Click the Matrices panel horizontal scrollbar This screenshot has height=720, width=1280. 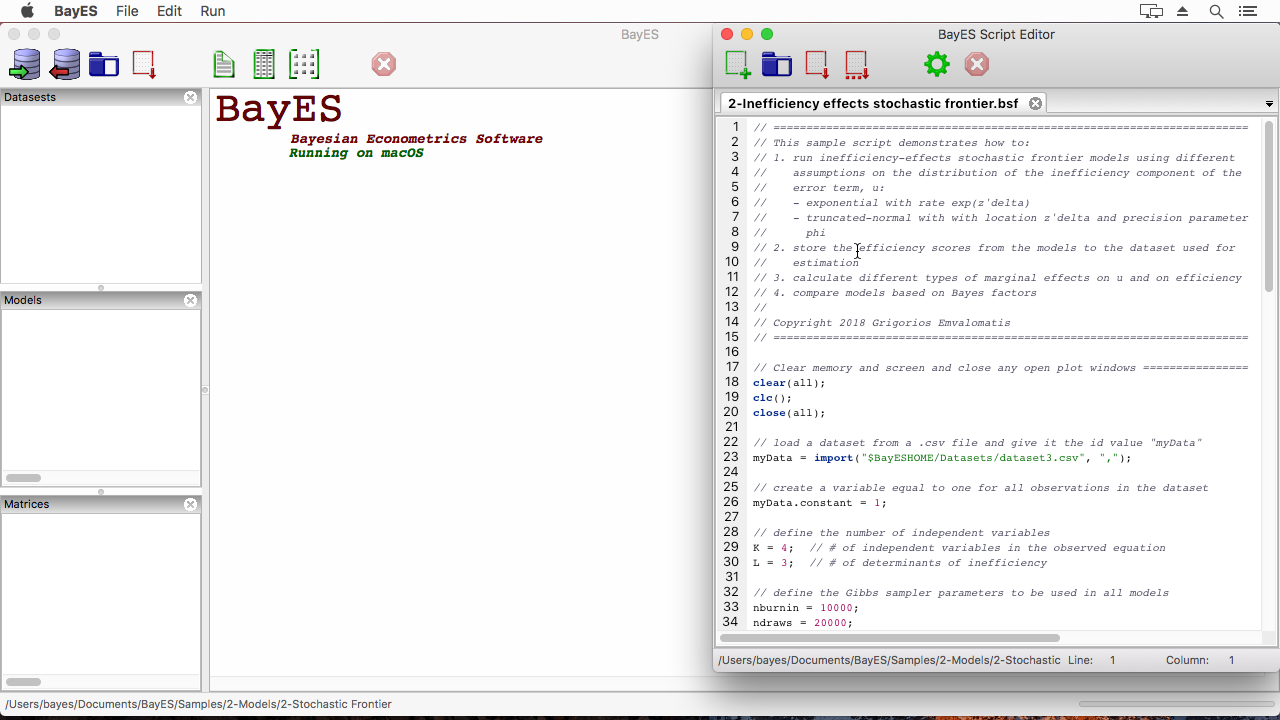point(24,682)
